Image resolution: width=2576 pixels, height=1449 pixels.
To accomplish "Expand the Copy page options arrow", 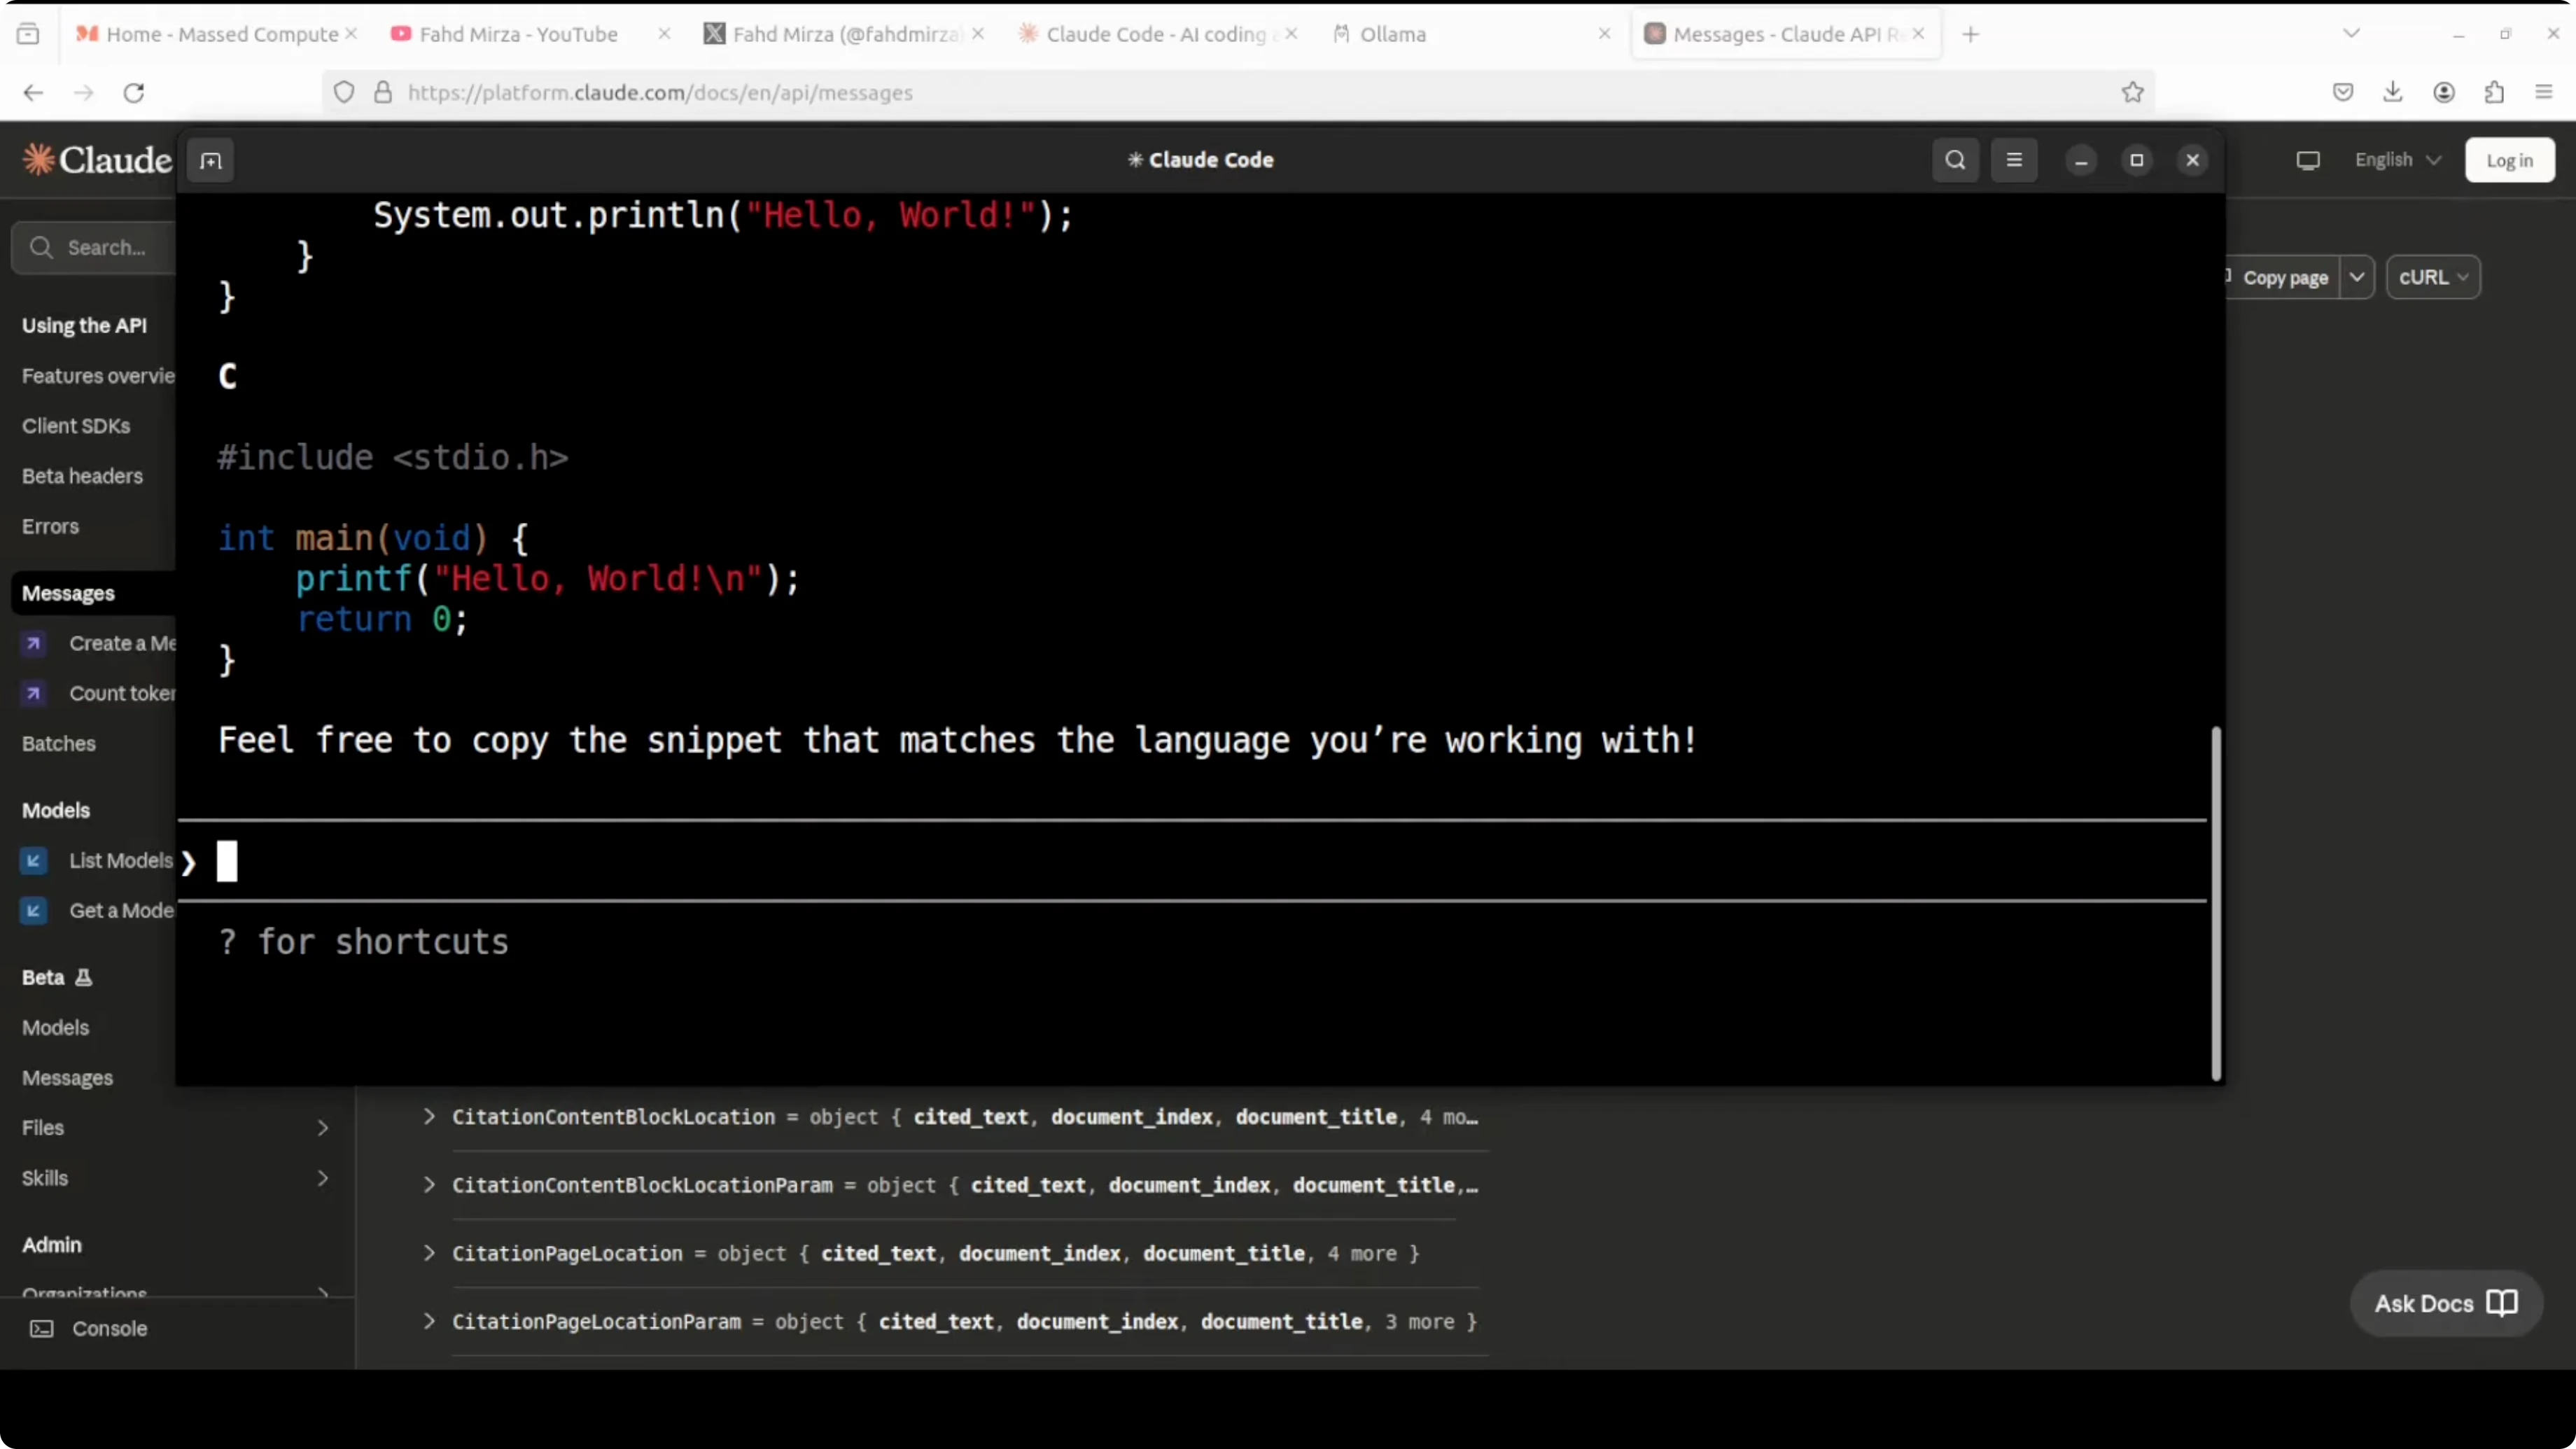I will pos(2357,277).
